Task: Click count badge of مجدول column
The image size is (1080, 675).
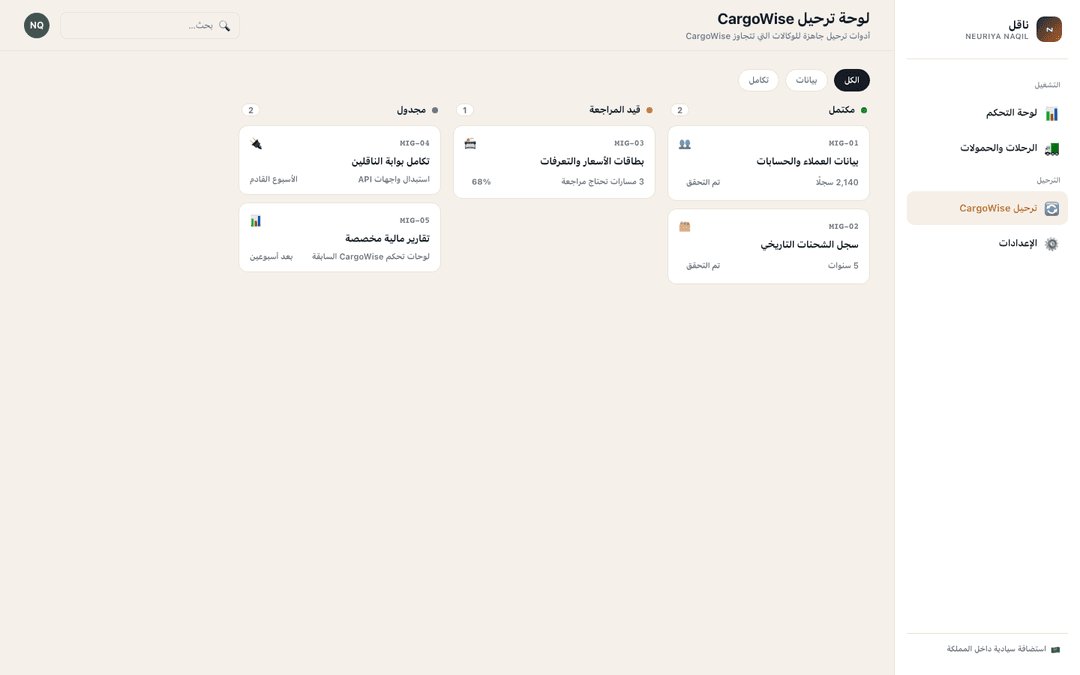Action: pos(251,110)
